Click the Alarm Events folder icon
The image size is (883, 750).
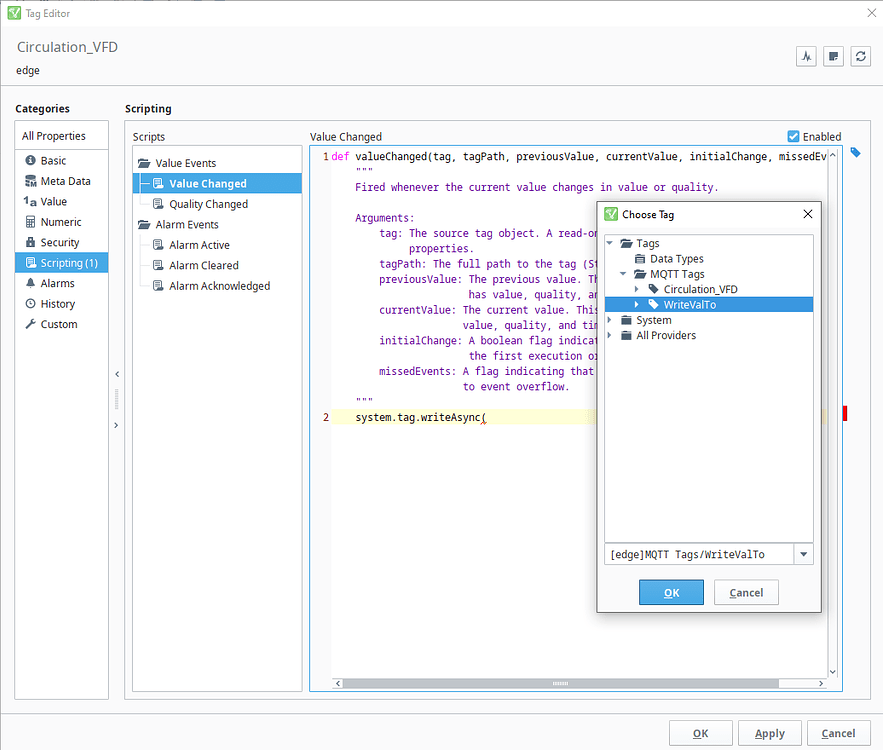144,225
